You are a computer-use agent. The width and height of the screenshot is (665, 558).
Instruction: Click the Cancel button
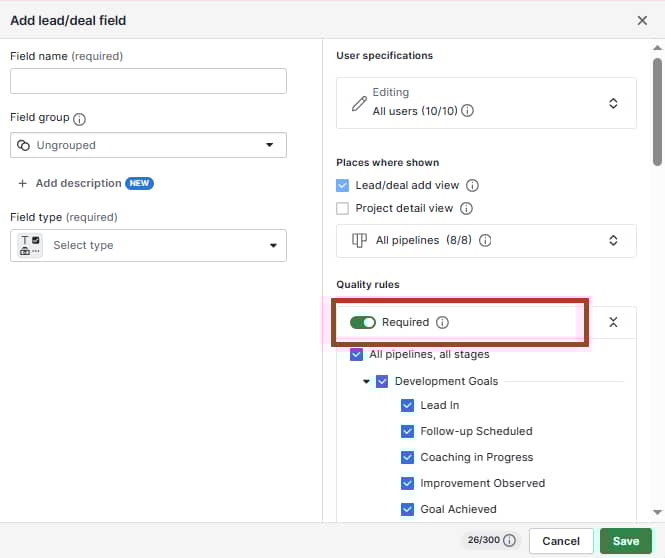coord(561,541)
